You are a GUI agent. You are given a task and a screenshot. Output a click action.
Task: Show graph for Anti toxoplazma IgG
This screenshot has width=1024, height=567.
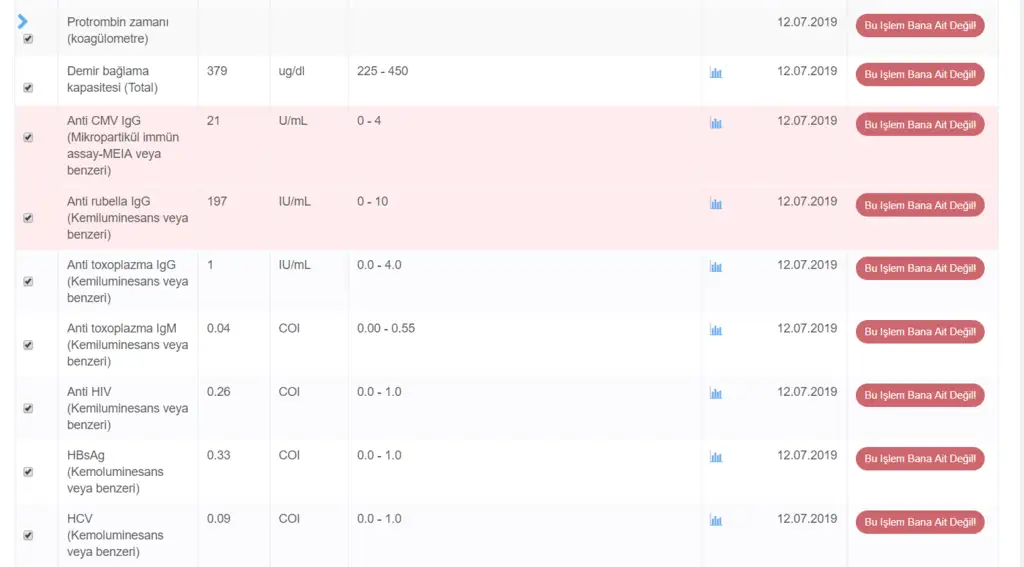click(x=715, y=267)
